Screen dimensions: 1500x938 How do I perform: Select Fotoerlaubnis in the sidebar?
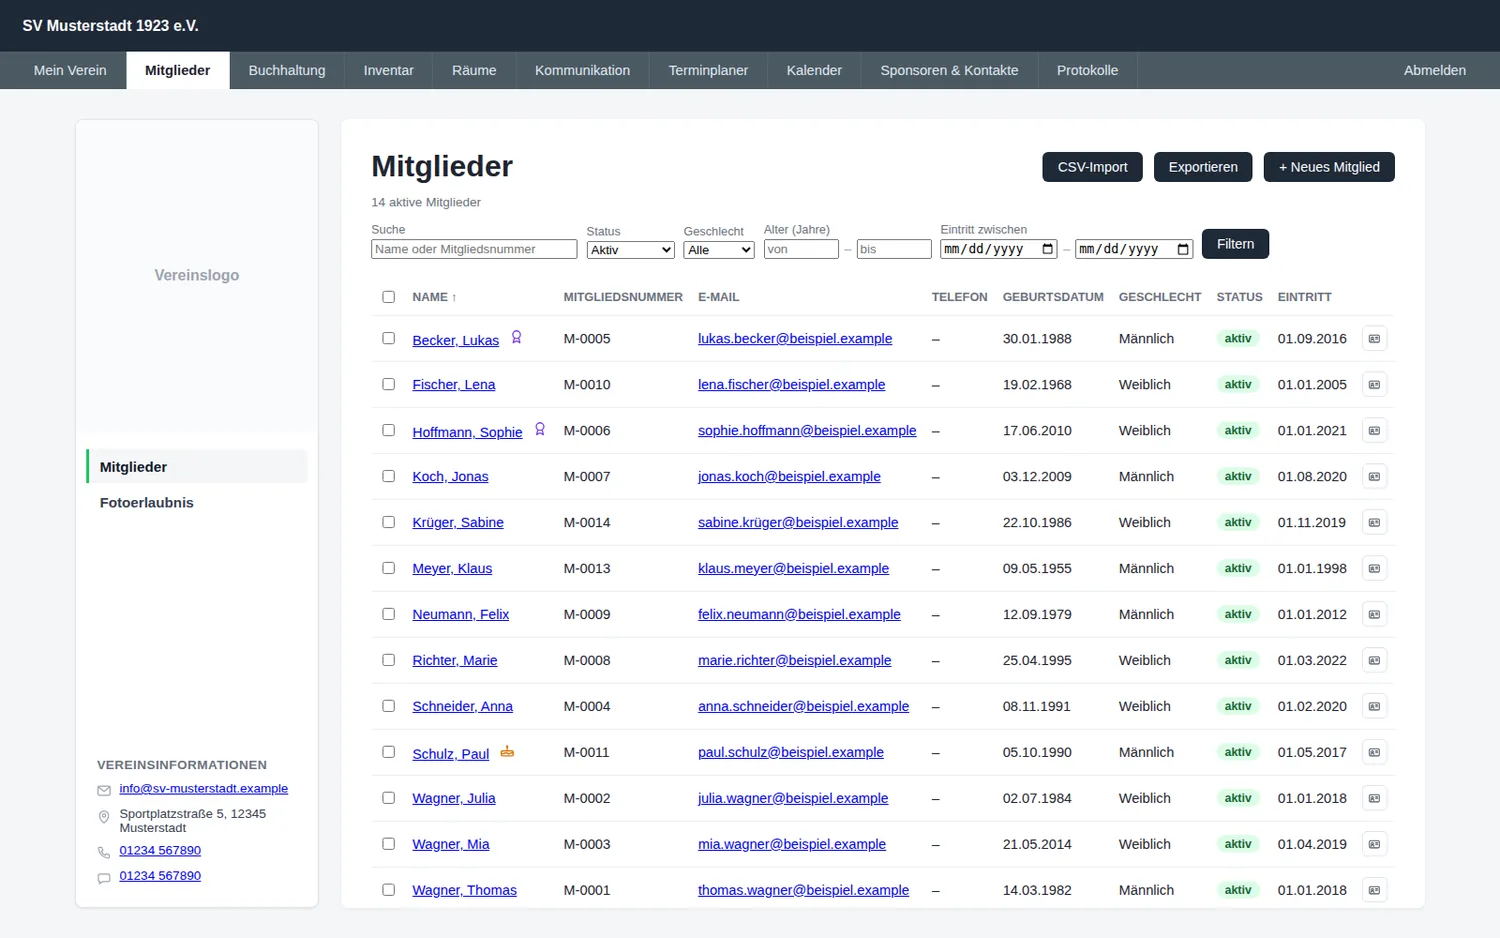click(197, 503)
